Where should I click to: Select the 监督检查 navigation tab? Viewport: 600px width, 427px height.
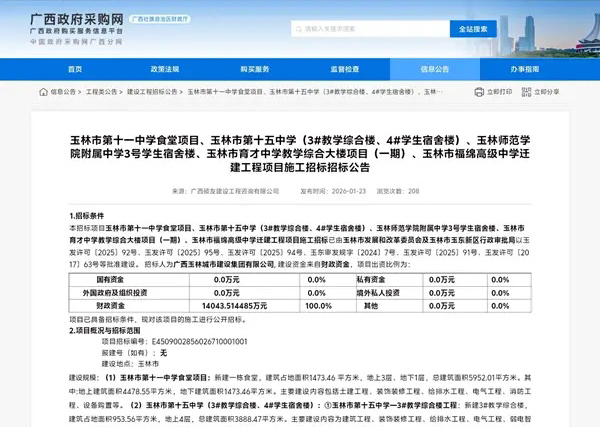[345, 70]
